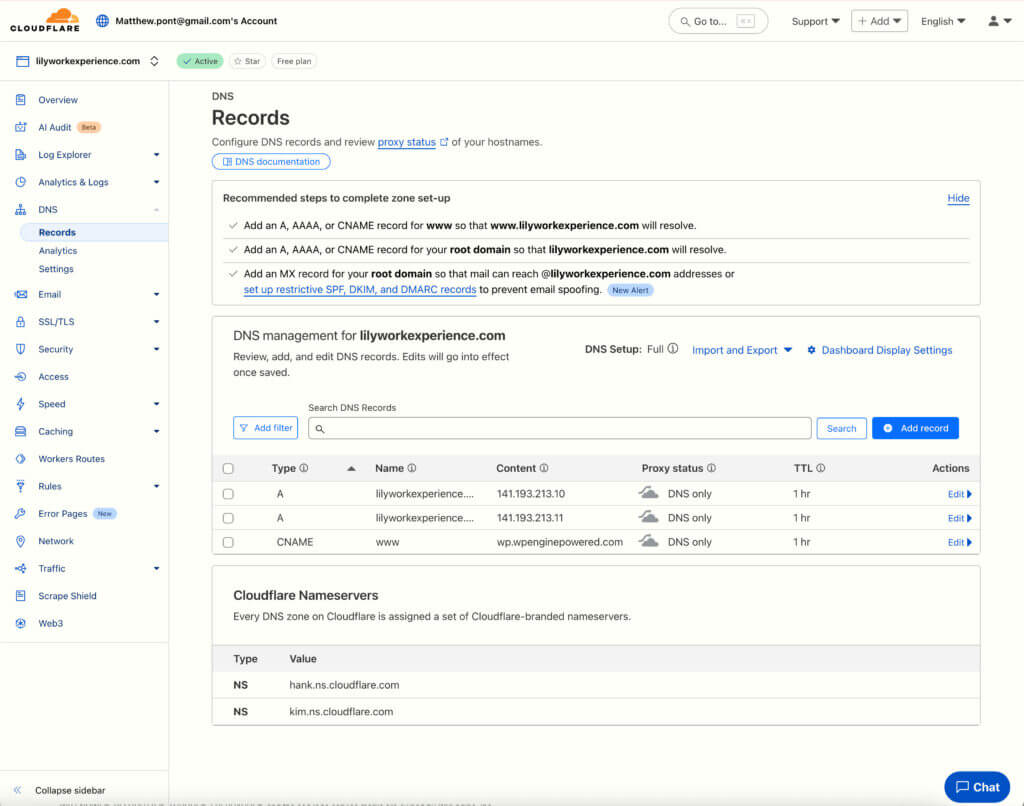Click the globe icon beside account name
Image resolution: width=1024 pixels, height=806 pixels.
(x=103, y=21)
